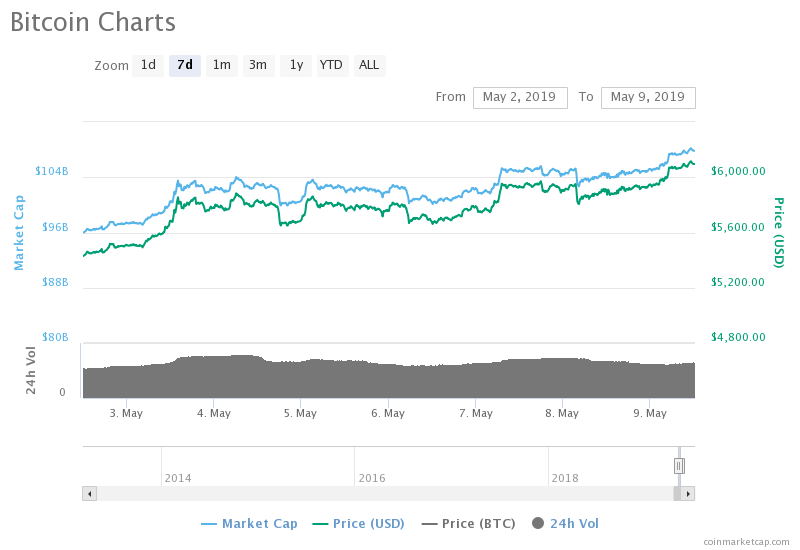Select the 7d zoom range

[185, 65]
